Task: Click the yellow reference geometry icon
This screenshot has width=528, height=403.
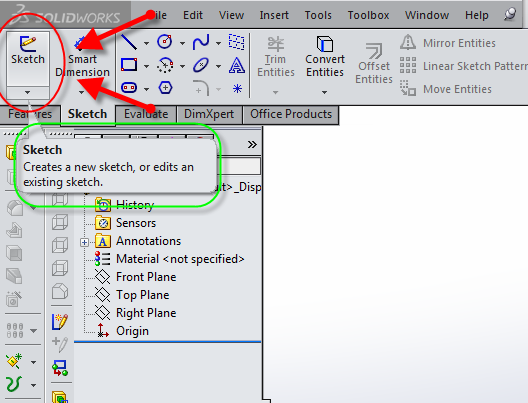Action: [x=14, y=361]
